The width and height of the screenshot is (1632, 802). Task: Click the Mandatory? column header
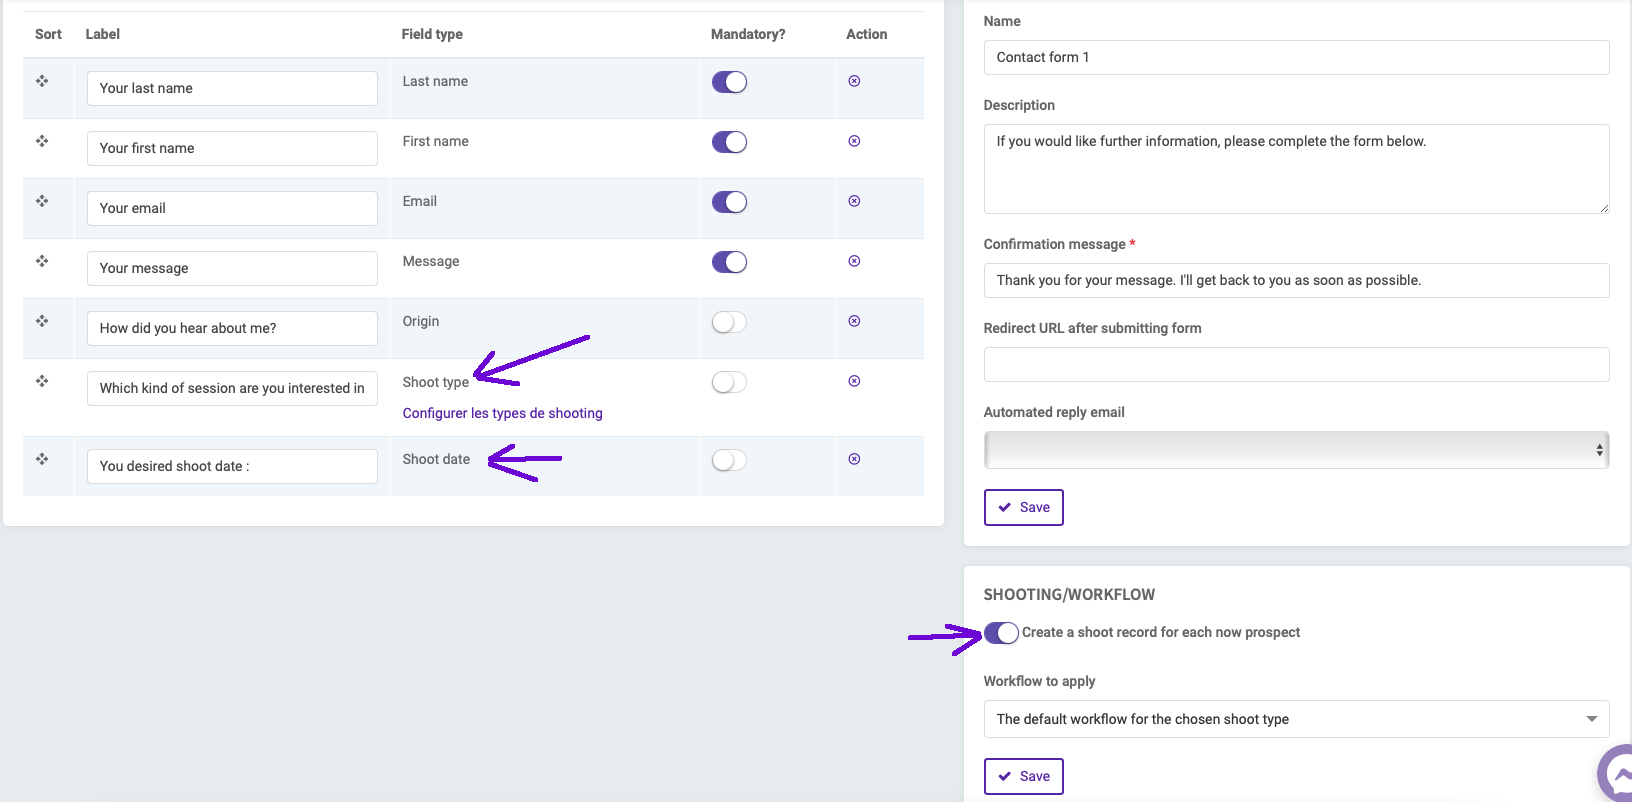[x=748, y=34]
